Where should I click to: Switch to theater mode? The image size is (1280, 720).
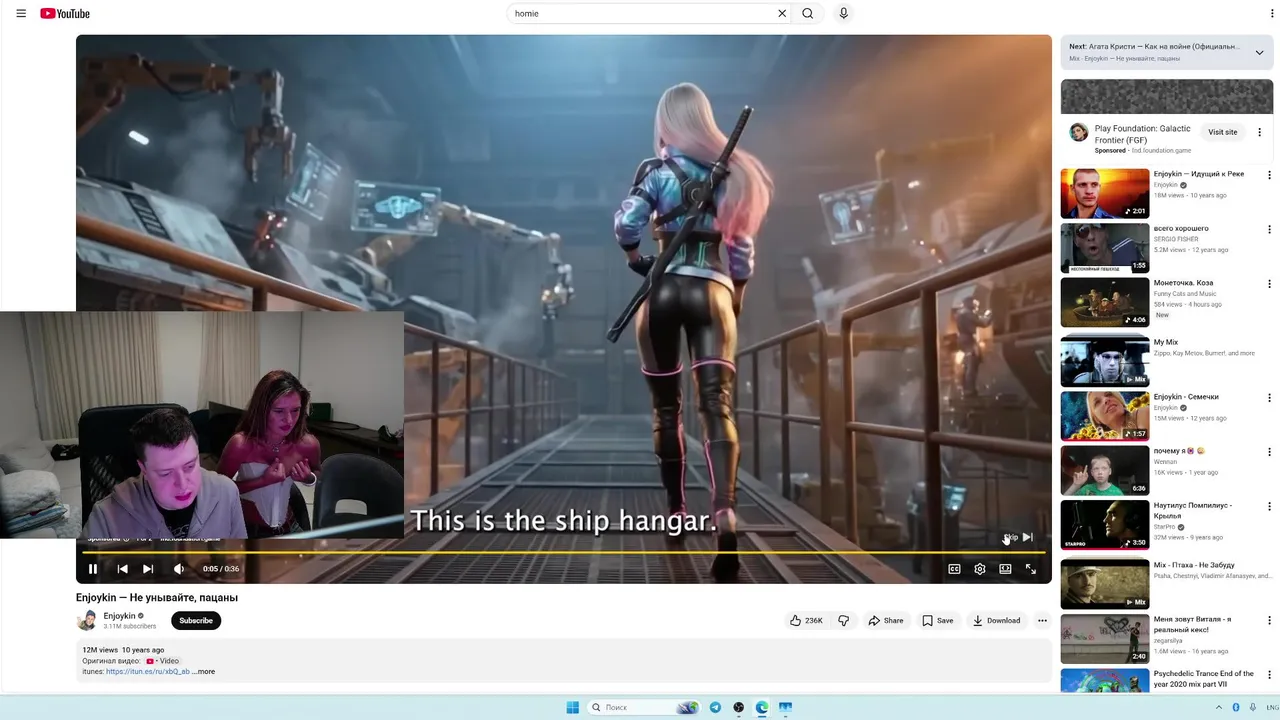point(1005,569)
